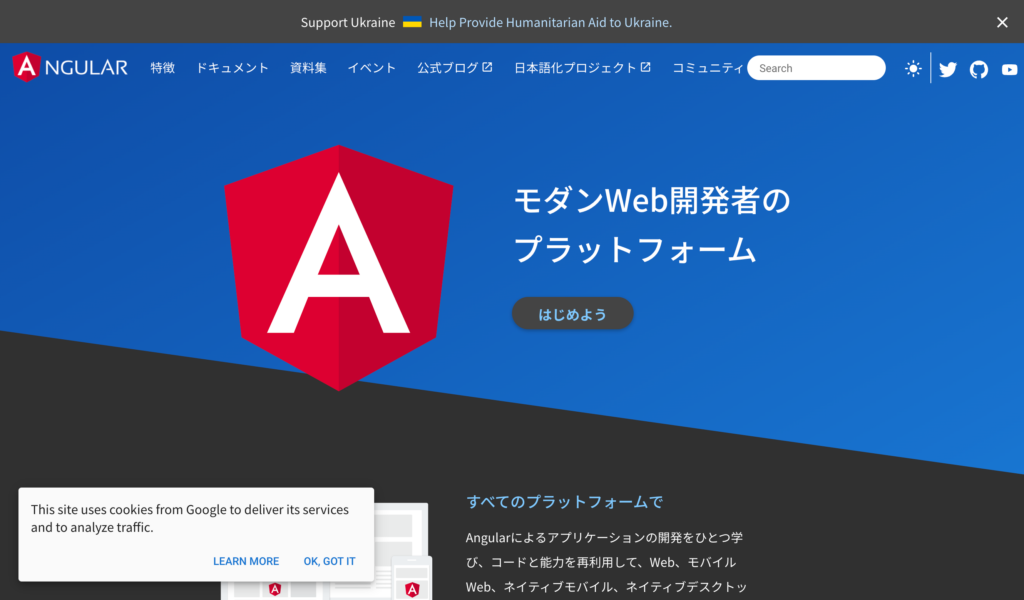Screen dimensions: 1024x600
Task: Open the 特徴 menu item
Action: click(163, 68)
